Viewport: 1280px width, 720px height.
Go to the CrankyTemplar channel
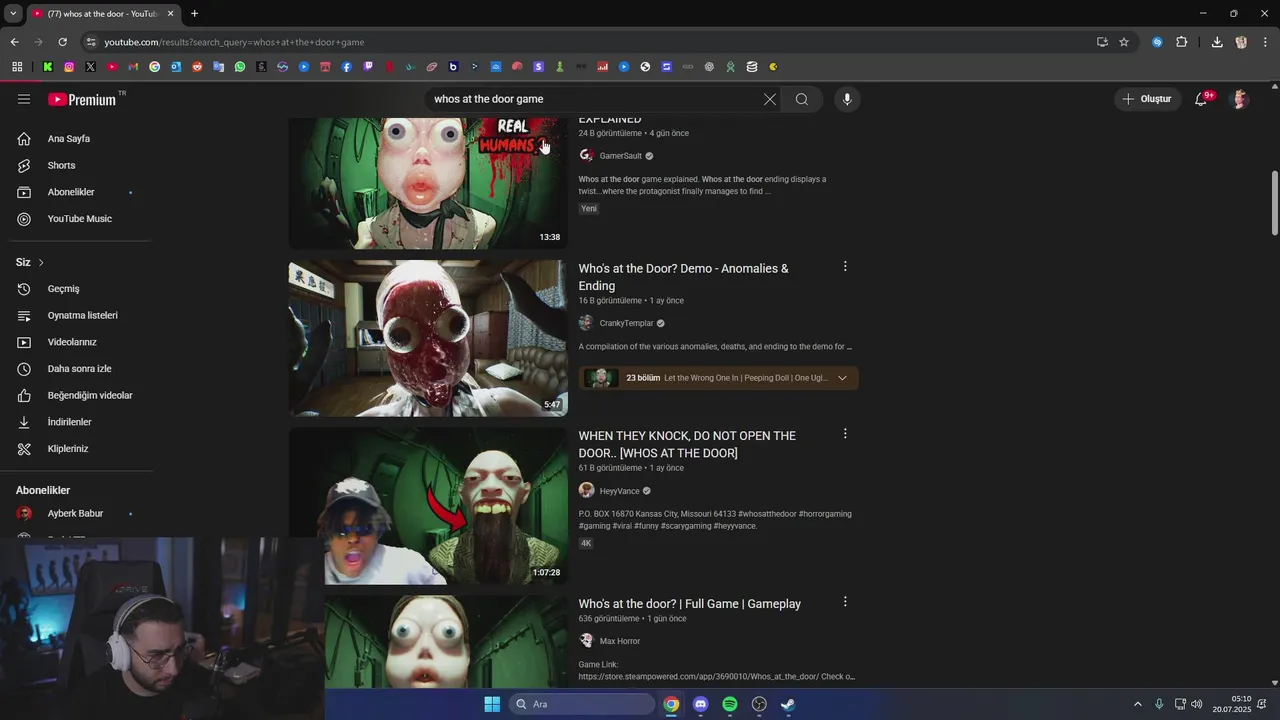(x=626, y=323)
